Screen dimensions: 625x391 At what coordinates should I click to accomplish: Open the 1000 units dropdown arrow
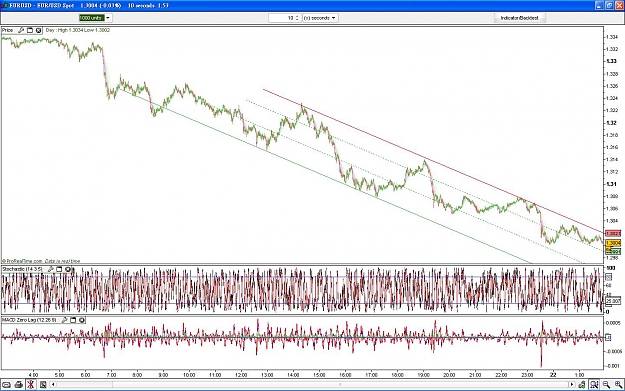(x=108, y=18)
